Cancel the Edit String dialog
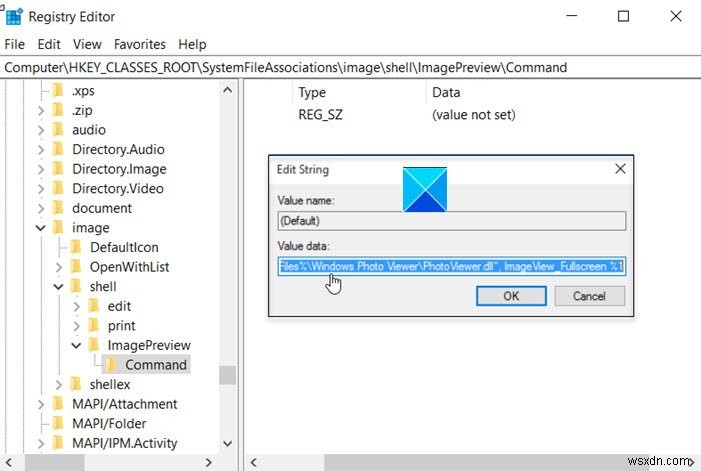Image resolution: width=701 pixels, height=471 pixels. coord(589,296)
